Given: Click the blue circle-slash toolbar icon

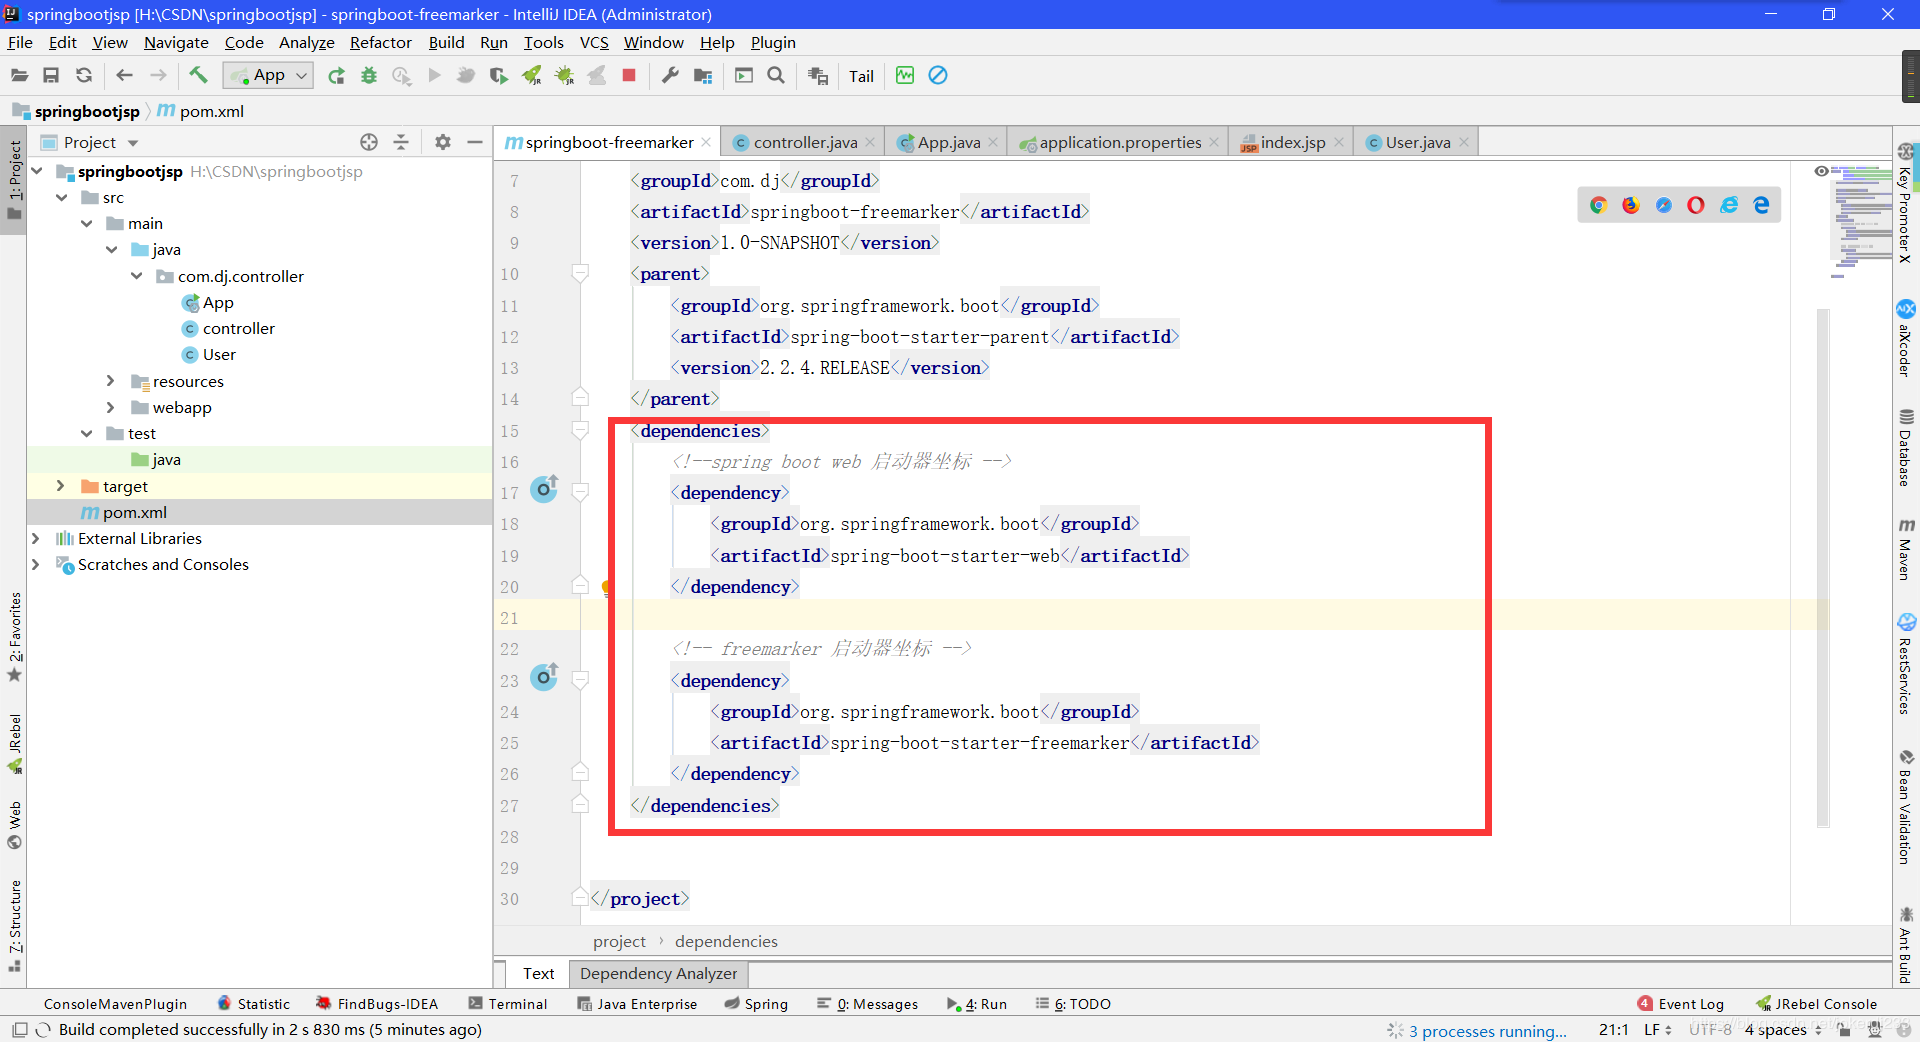Looking at the screenshot, I should 938,75.
